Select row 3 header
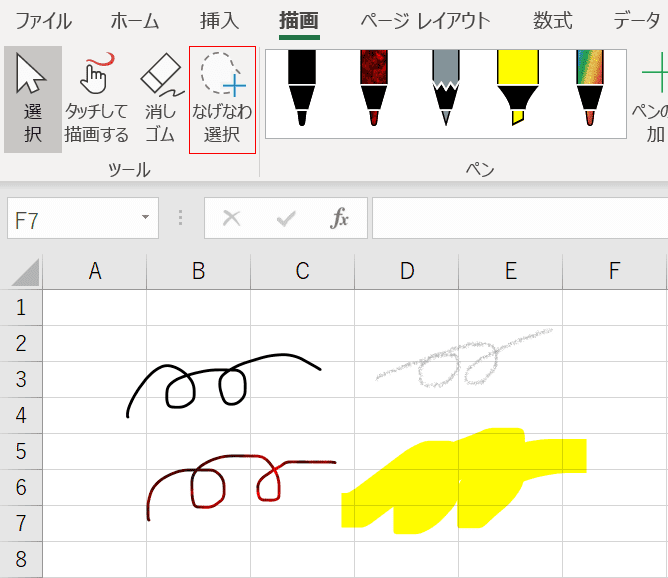Image resolution: width=668 pixels, height=578 pixels. [21, 380]
